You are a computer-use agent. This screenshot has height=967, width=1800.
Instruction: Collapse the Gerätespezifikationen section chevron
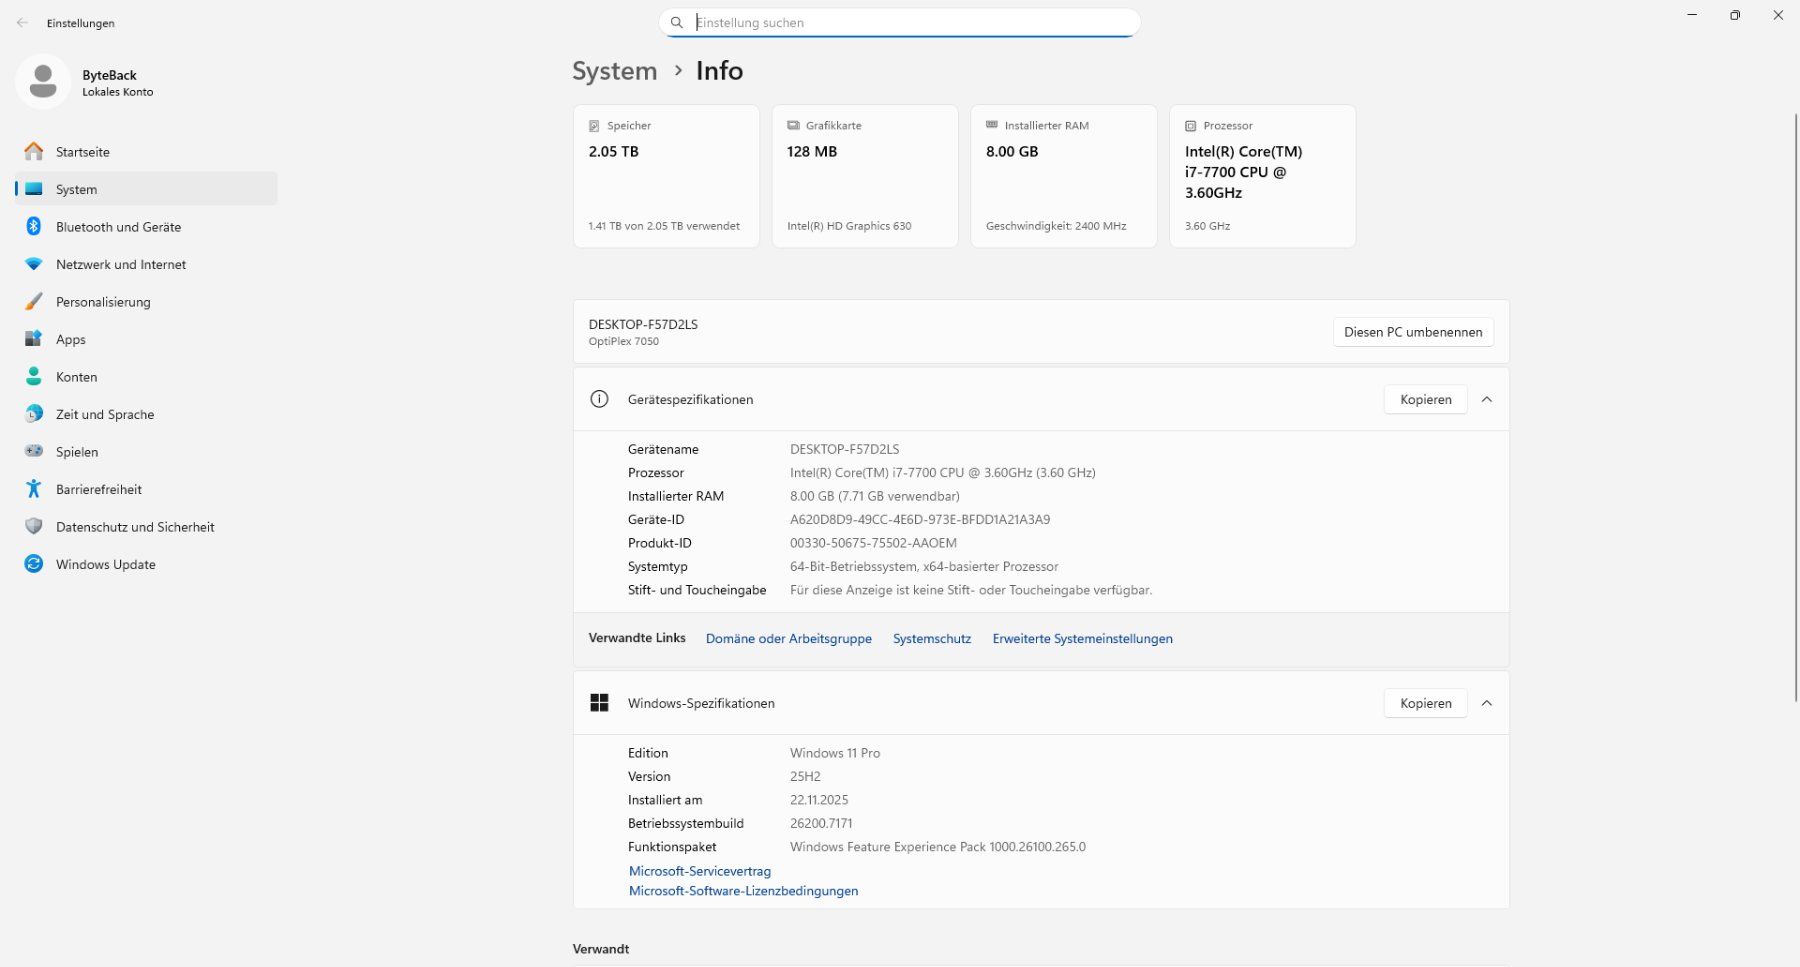[1487, 399]
